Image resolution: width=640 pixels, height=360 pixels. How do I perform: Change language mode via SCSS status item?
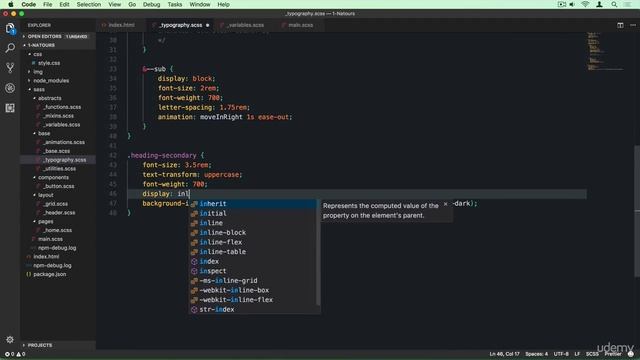click(x=592, y=354)
